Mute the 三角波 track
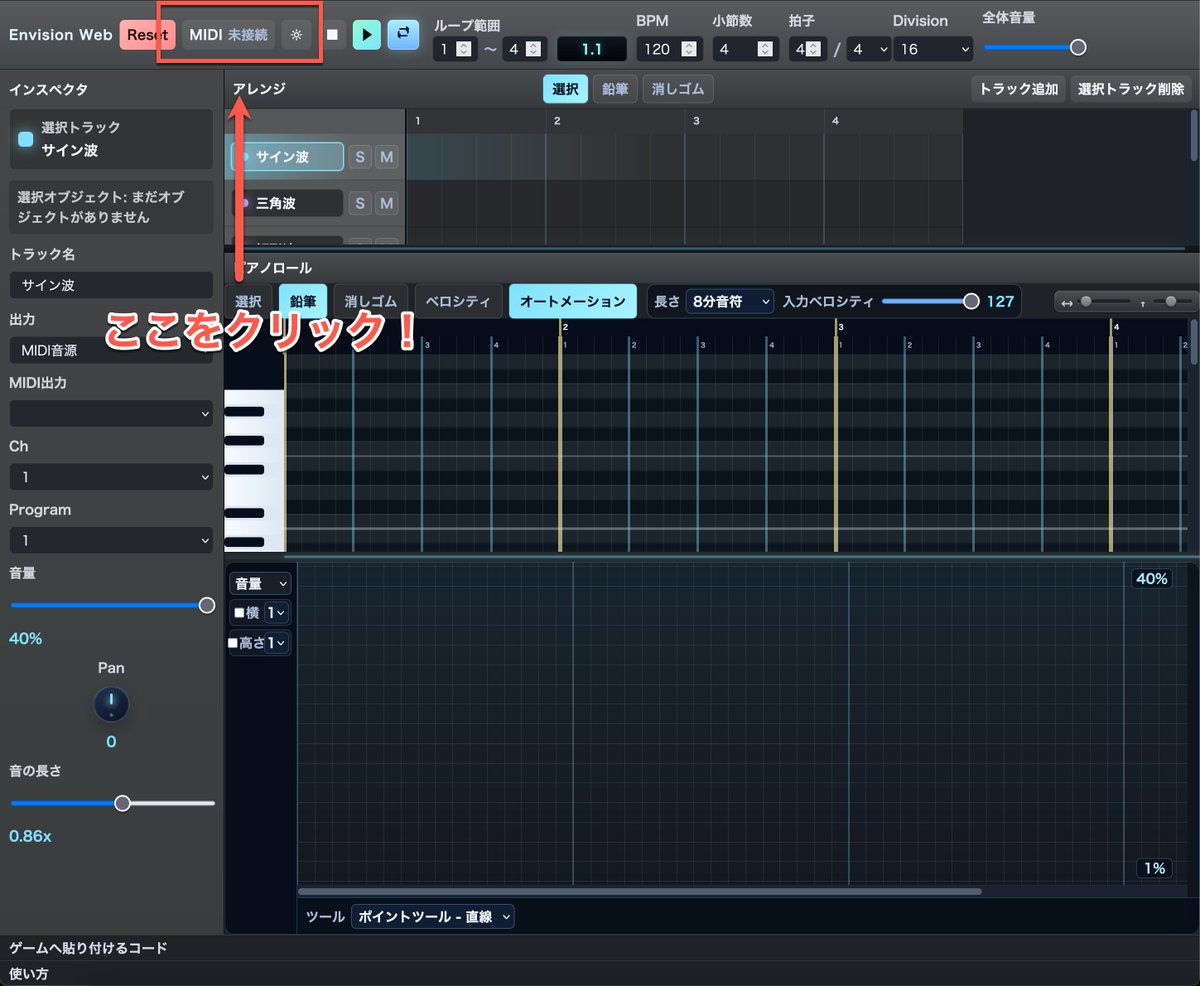 (386, 204)
